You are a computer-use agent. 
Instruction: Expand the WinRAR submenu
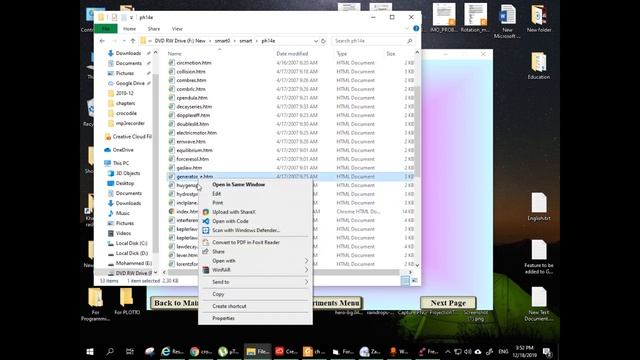pyautogui.click(x=256, y=269)
